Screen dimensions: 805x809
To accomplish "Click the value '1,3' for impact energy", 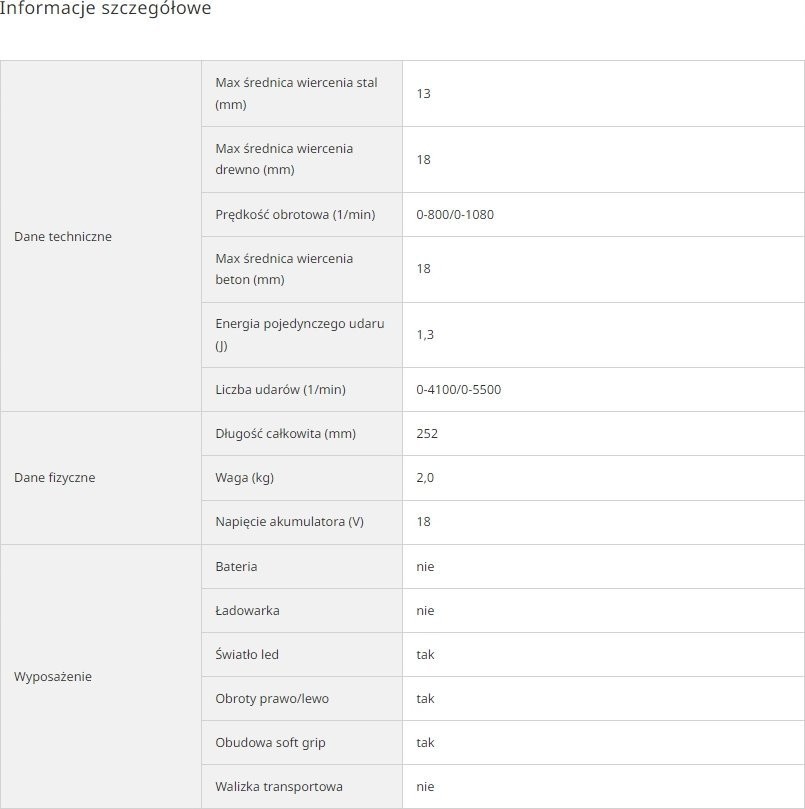I will tap(425, 335).
